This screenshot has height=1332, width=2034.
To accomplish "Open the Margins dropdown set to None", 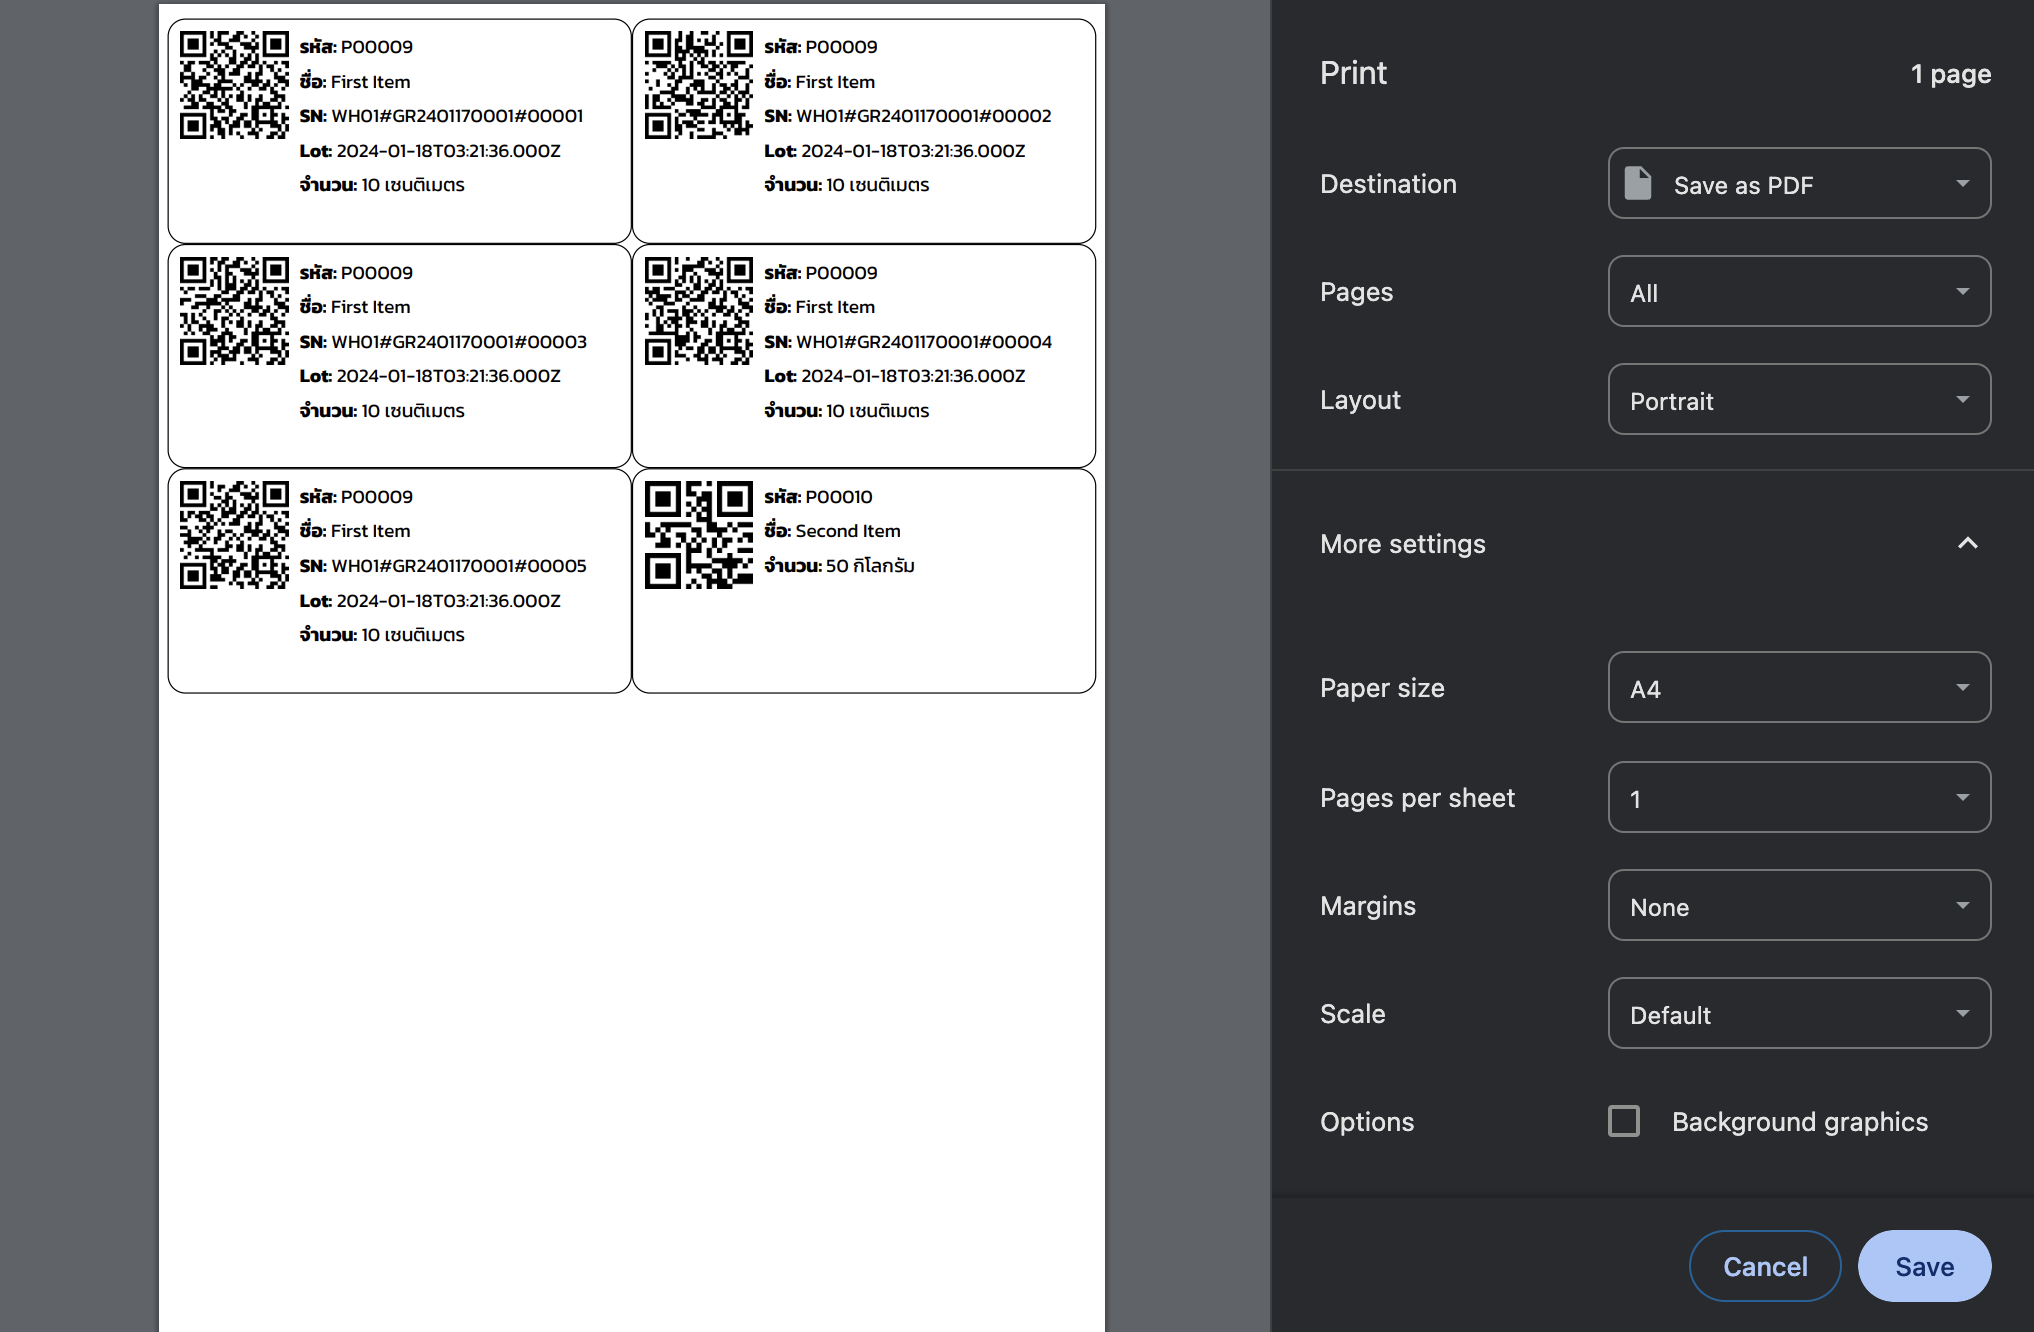I will click(x=1799, y=906).
